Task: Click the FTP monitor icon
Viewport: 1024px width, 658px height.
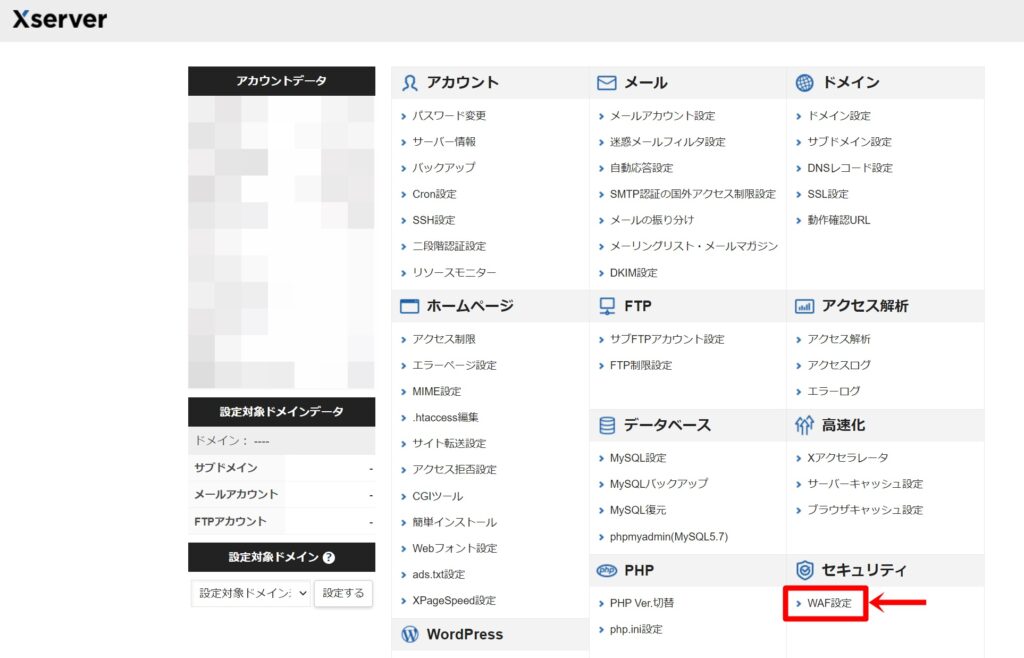Action: tap(607, 306)
